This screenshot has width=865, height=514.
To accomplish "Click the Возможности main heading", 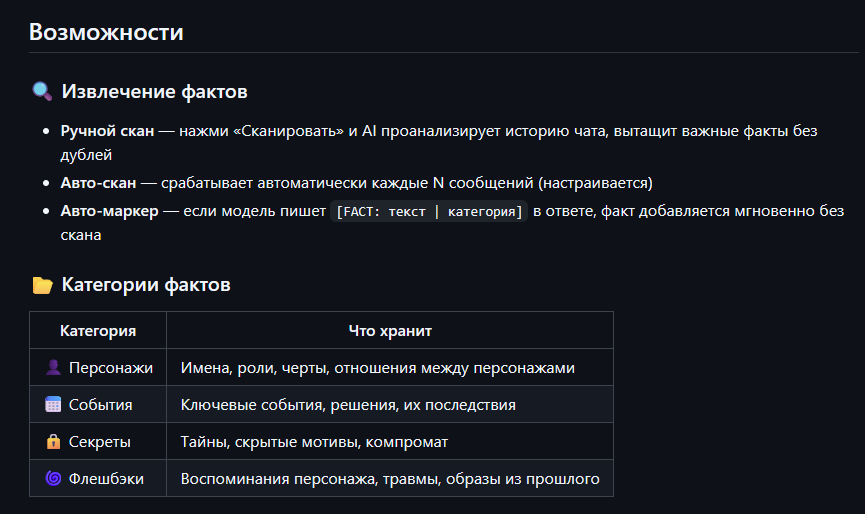I will tap(106, 32).
